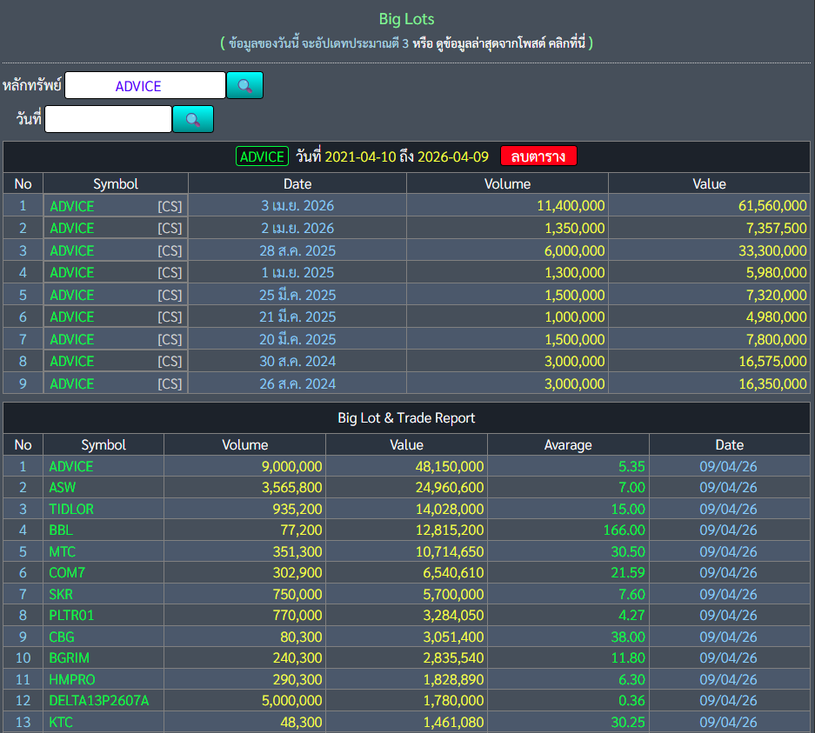Click the empty date input field
The height and width of the screenshot is (733, 815).
(x=108, y=120)
